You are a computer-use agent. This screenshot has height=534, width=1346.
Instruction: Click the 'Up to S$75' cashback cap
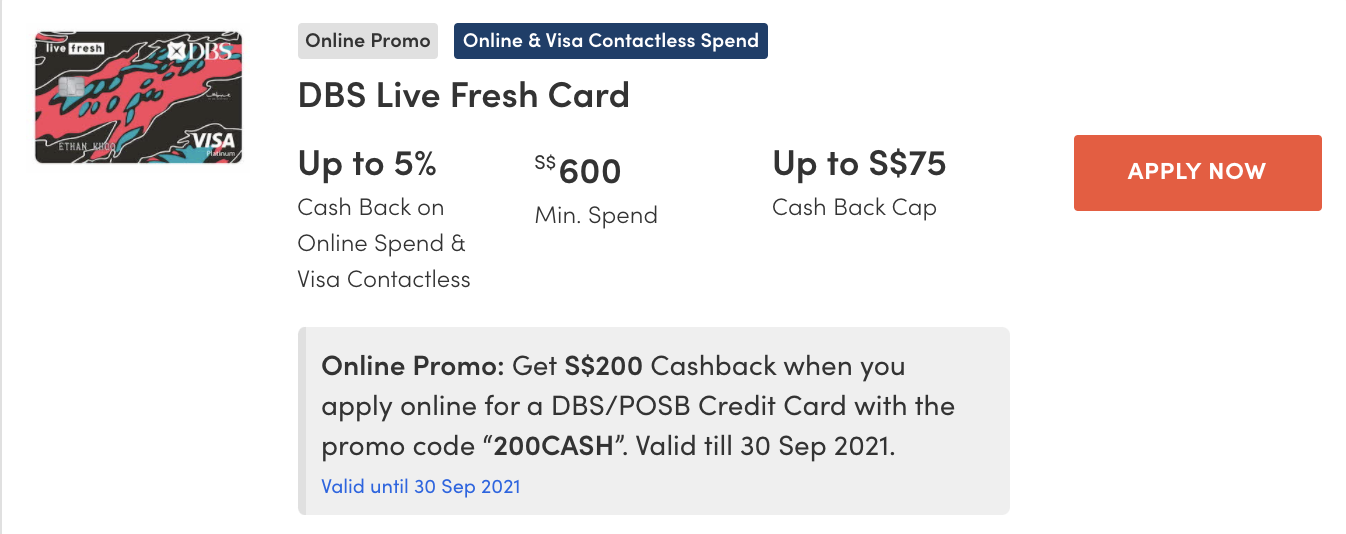tap(858, 163)
